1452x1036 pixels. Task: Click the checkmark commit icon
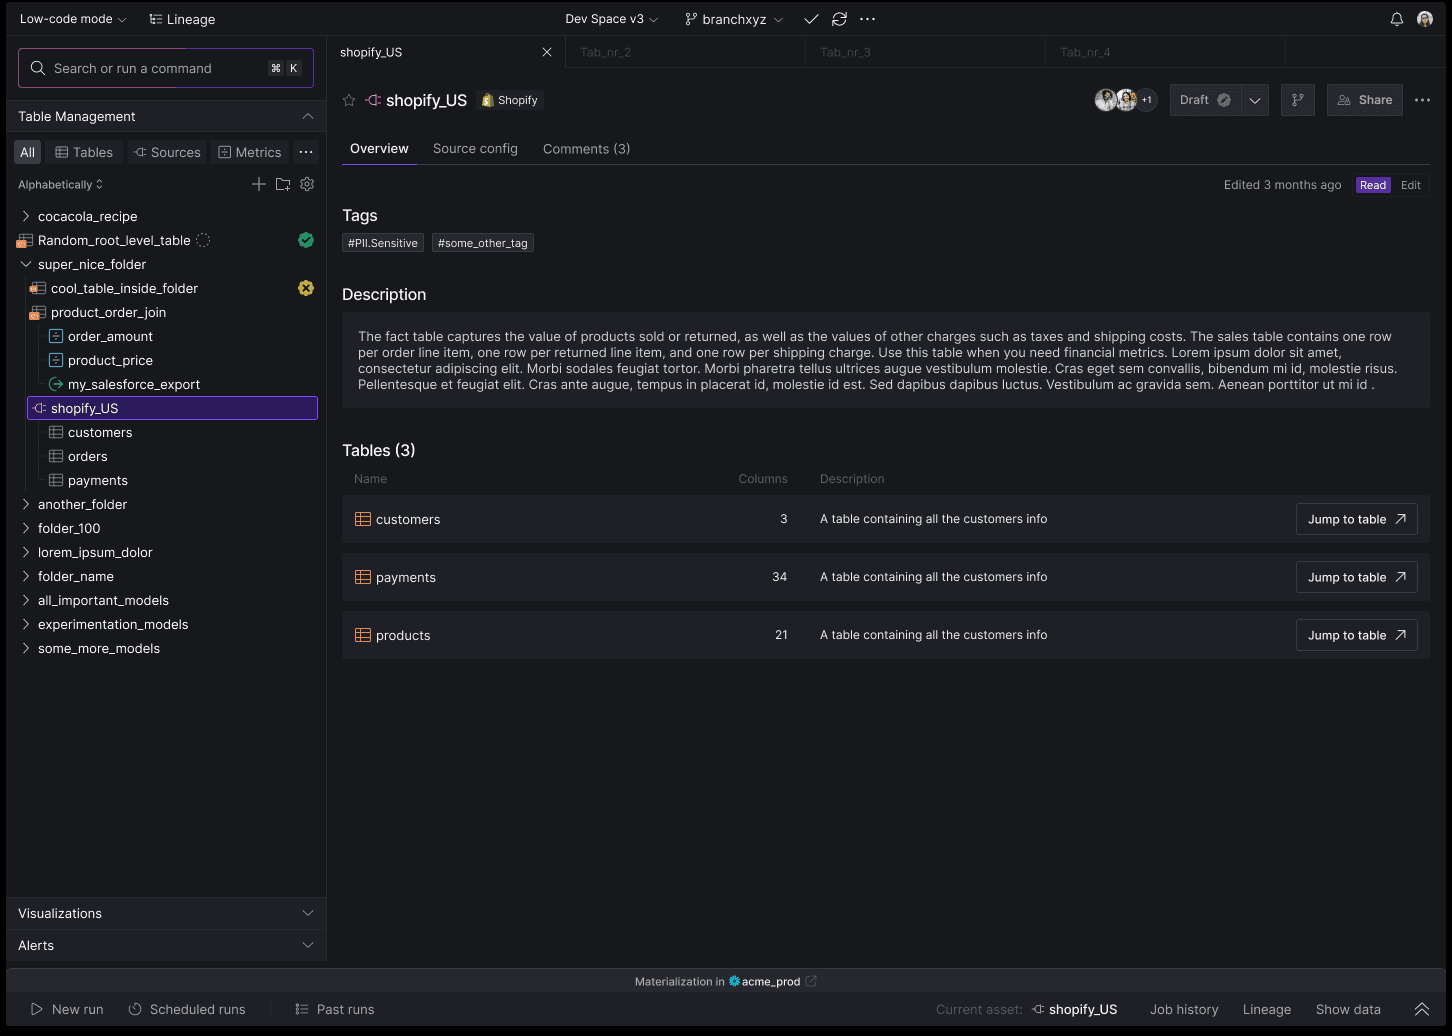coord(811,19)
